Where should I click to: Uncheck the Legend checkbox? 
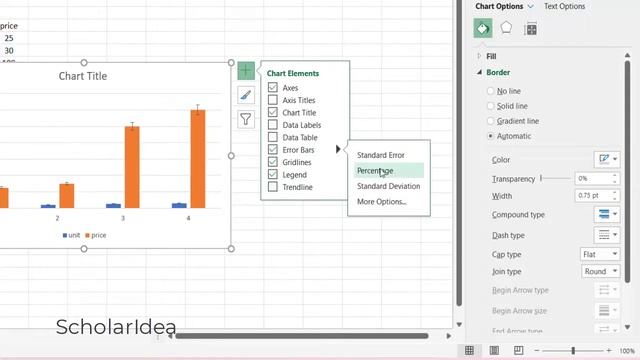pyautogui.click(x=273, y=174)
